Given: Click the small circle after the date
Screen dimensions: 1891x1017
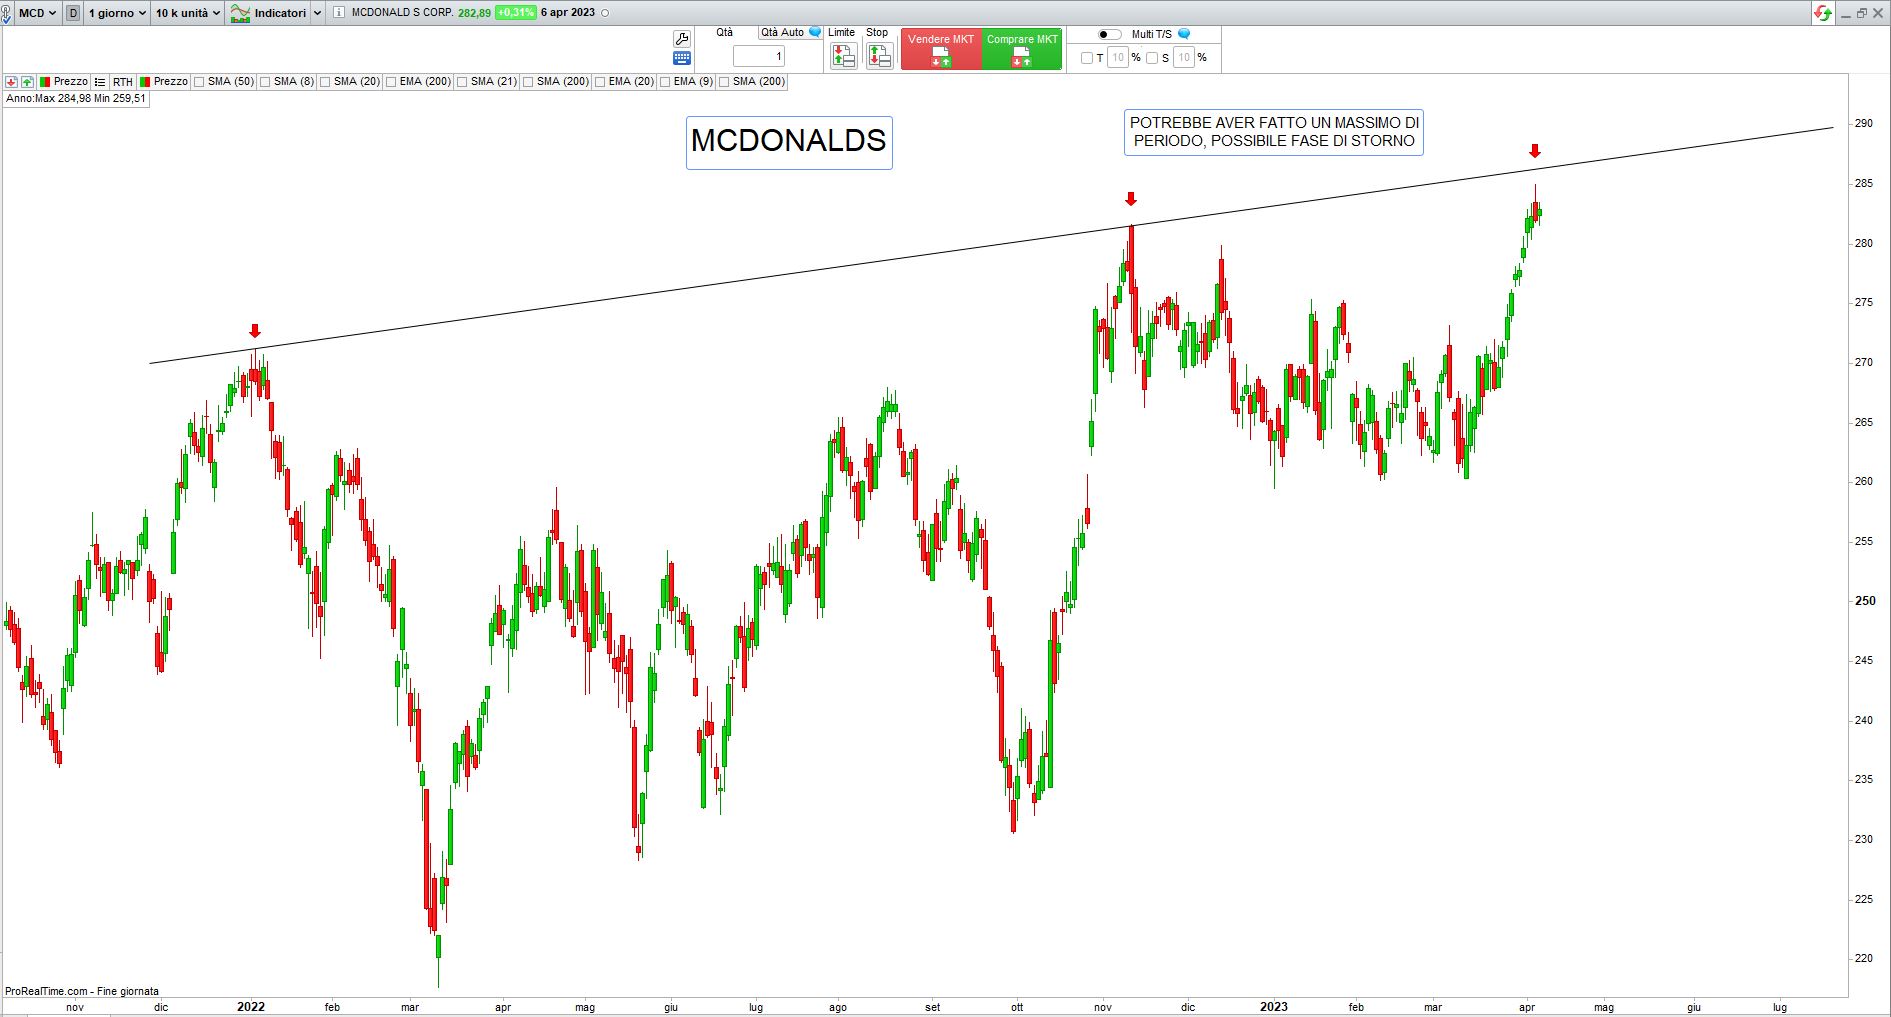Looking at the screenshot, I should coord(605,13).
